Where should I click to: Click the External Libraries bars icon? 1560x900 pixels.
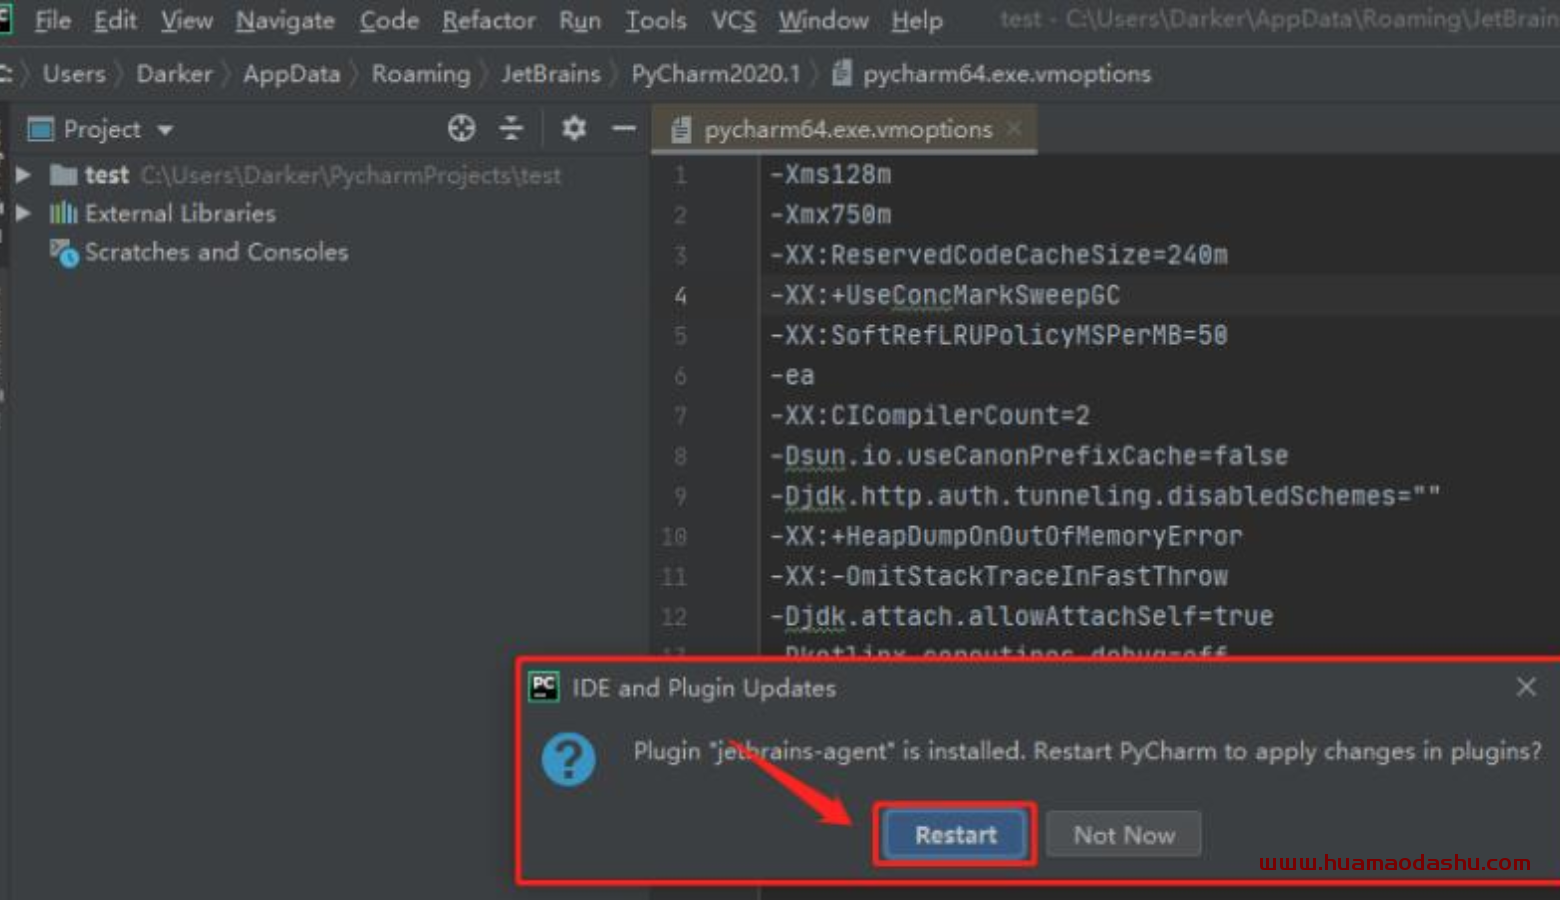[63, 213]
